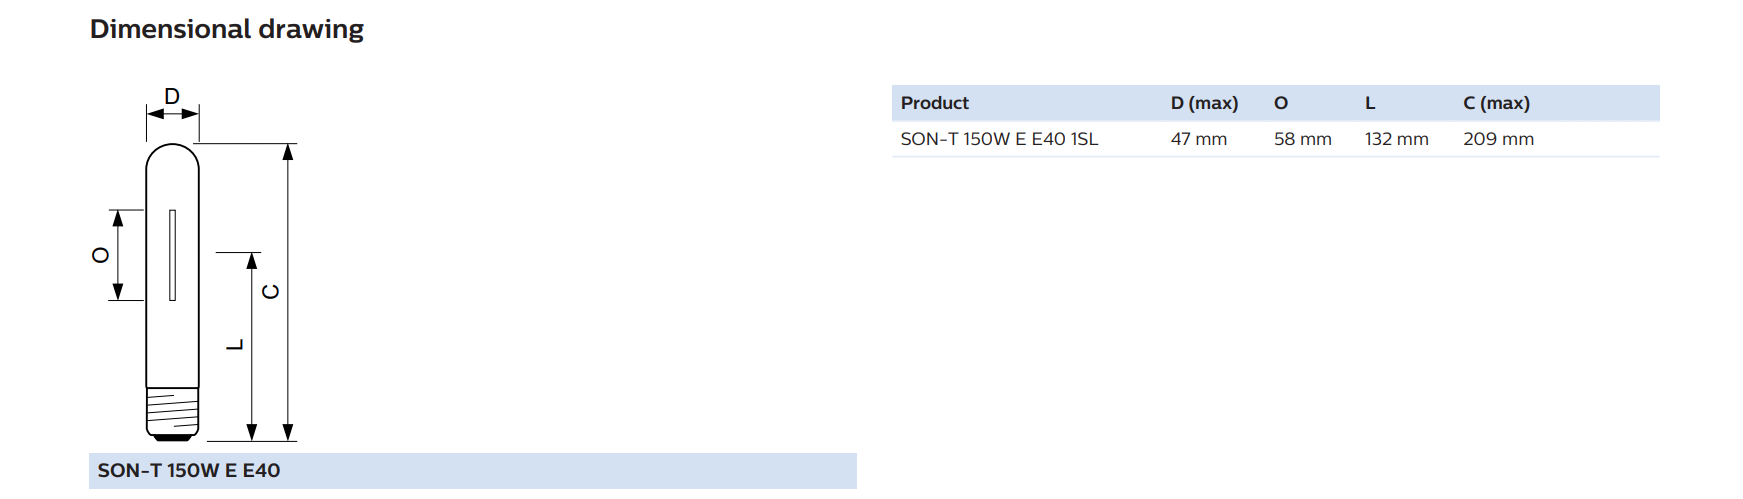Viewport: 1743px width, 499px height.
Task: Select the C (max) column header
Action: coord(1496,103)
